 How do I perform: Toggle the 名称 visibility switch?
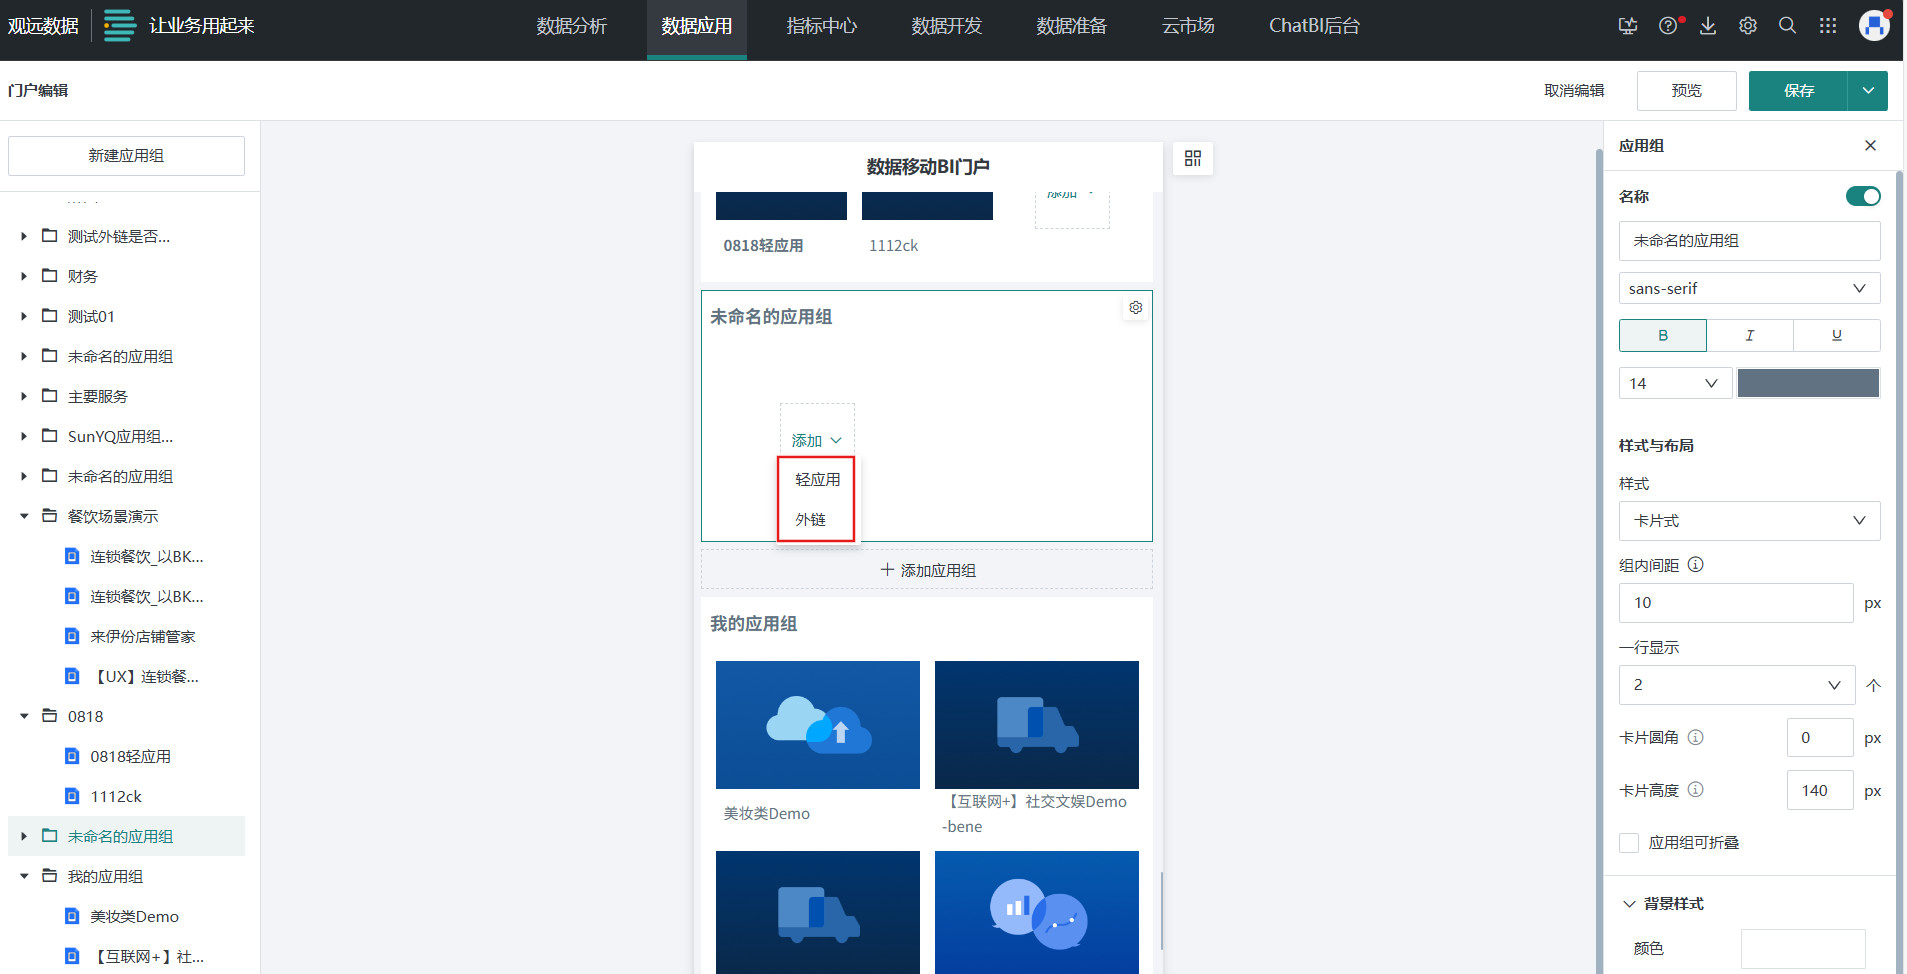[x=1863, y=196]
